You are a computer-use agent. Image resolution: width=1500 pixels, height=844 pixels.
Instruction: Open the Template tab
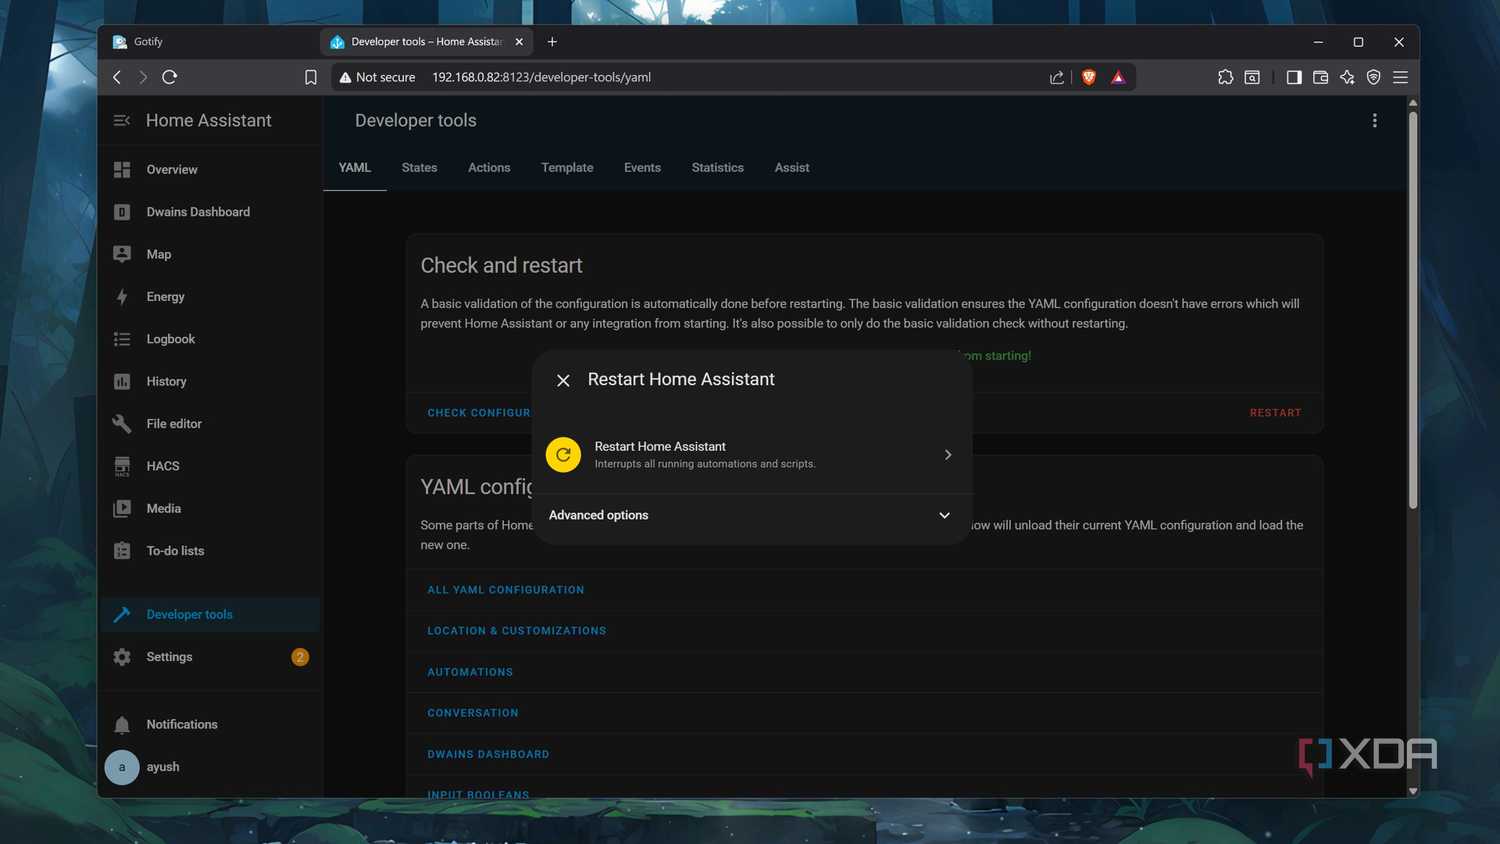pyautogui.click(x=567, y=168)
